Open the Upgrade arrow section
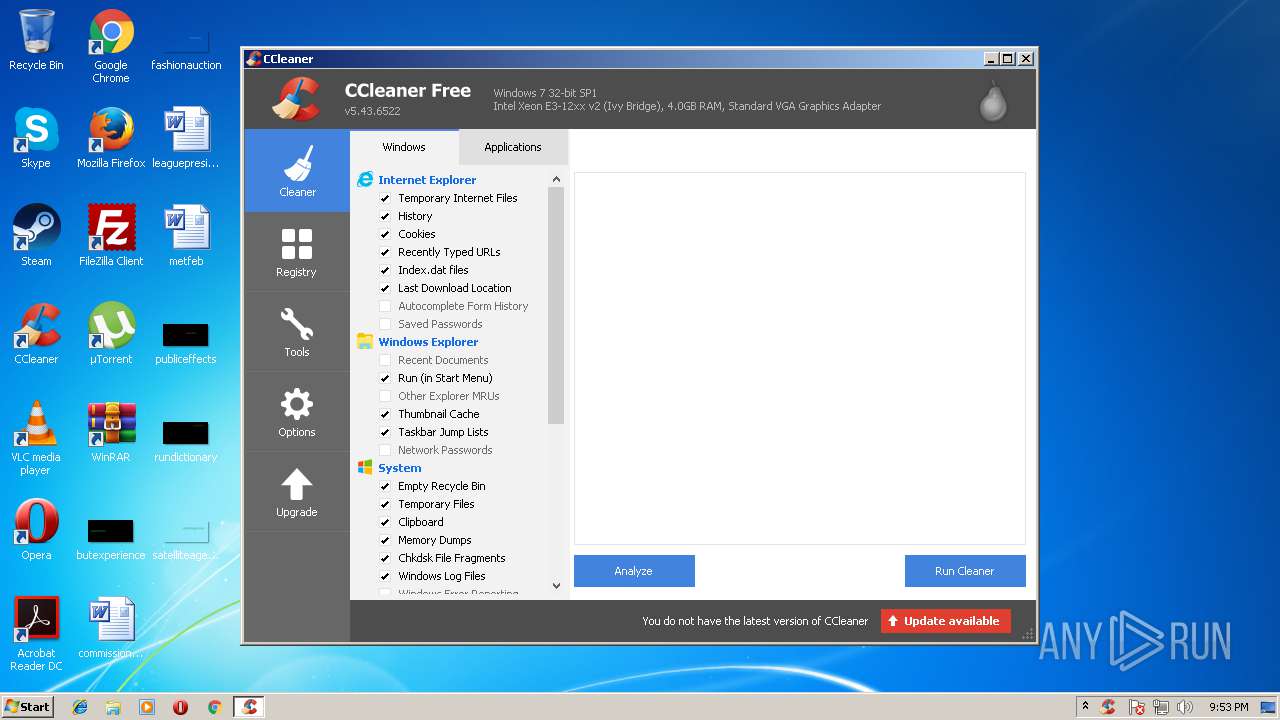The height and width of the screenshot is (720, 1280). (x=297, y=491)
